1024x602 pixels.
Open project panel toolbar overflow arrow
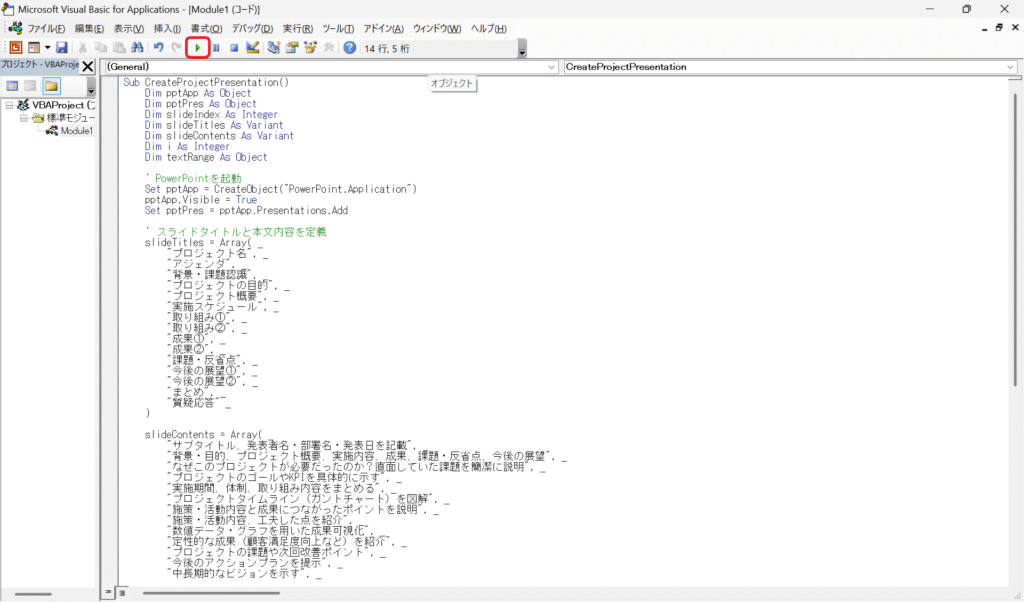[x=91, y=87]
